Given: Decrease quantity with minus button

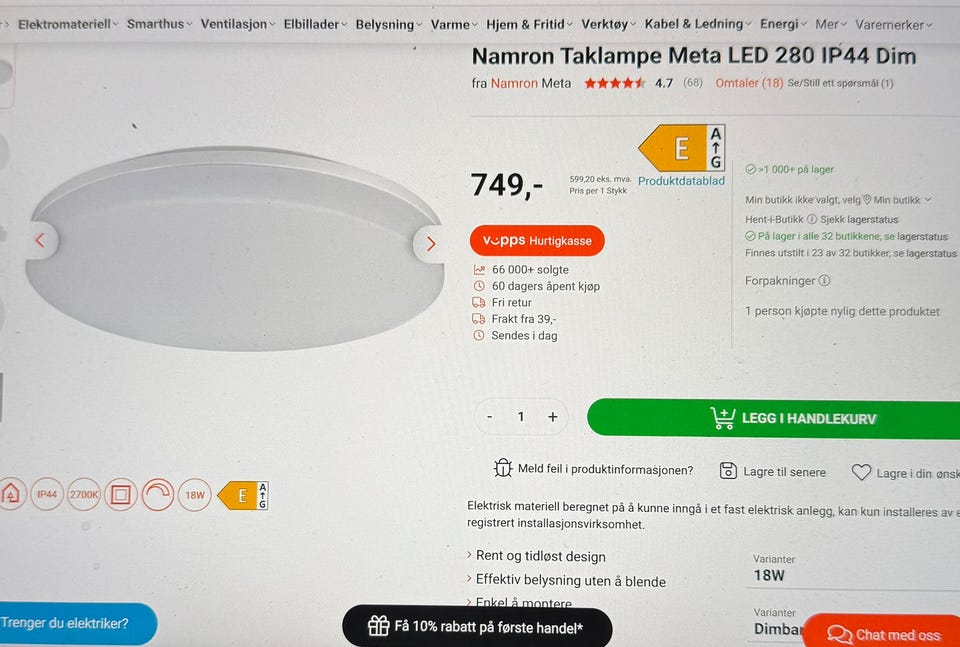Looking at the screenshot, I should [x=490, y=417].
